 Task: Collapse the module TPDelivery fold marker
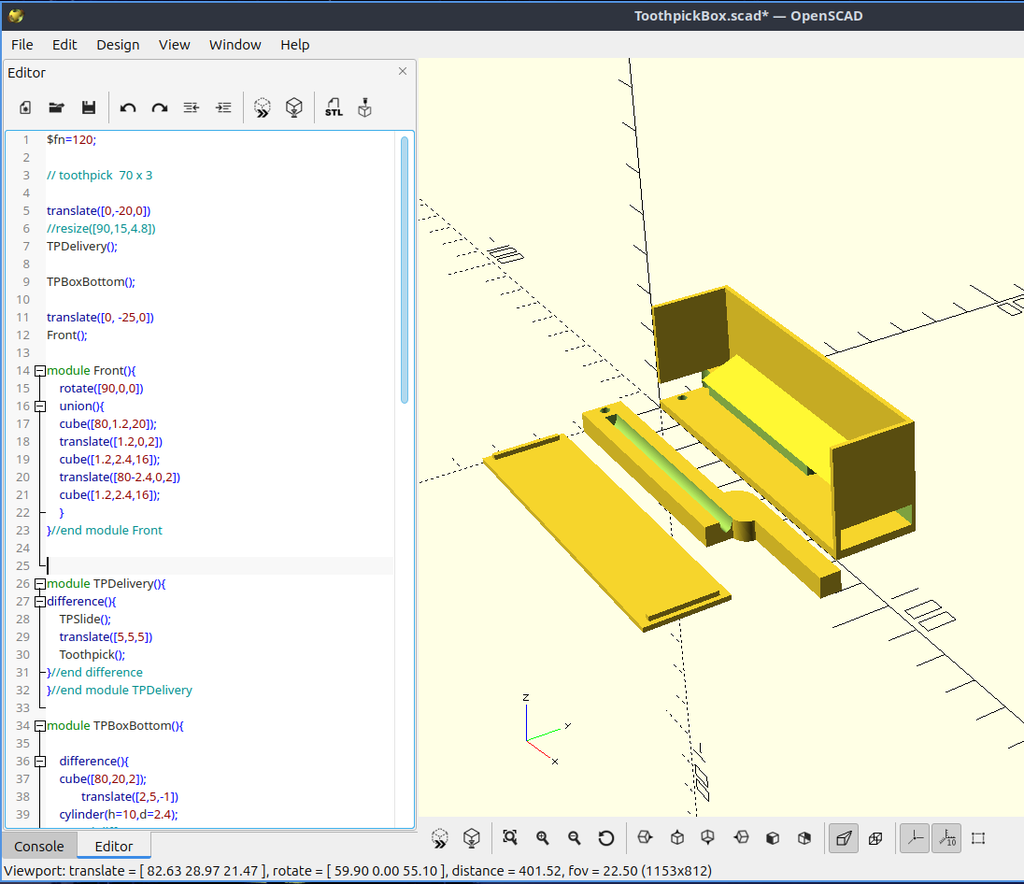pyautogui.click(x=40, y=584)
